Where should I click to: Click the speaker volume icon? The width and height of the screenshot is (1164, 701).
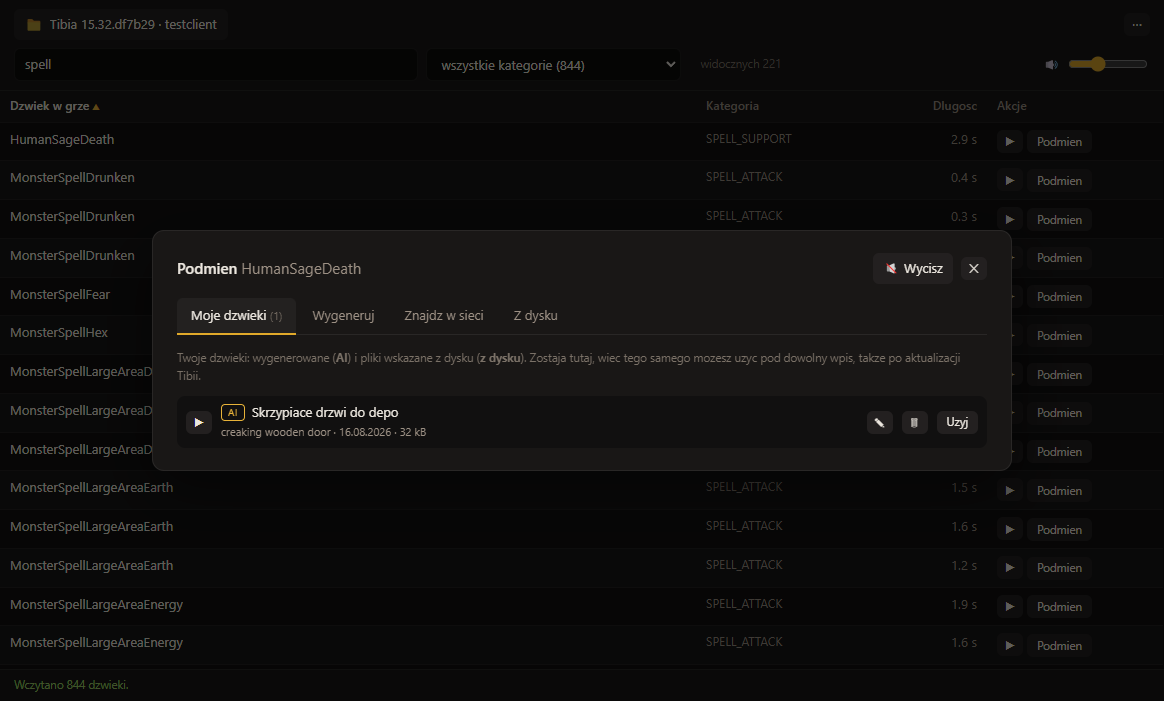[1051, 65]
